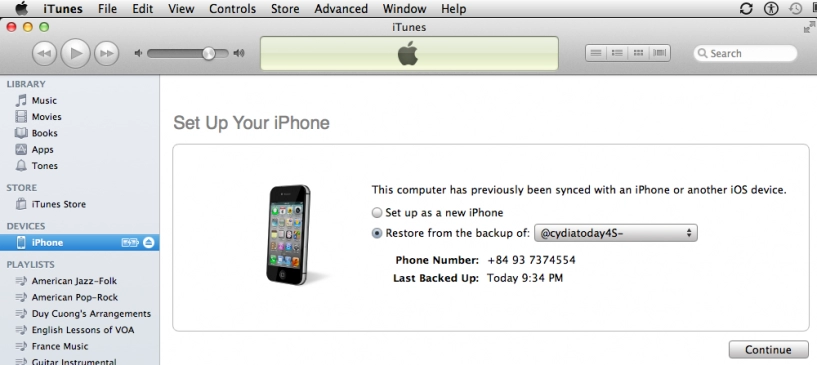This screenshot has width=817, height=365.
Task: Click the search magnifier icon
Action: [702, 53]
